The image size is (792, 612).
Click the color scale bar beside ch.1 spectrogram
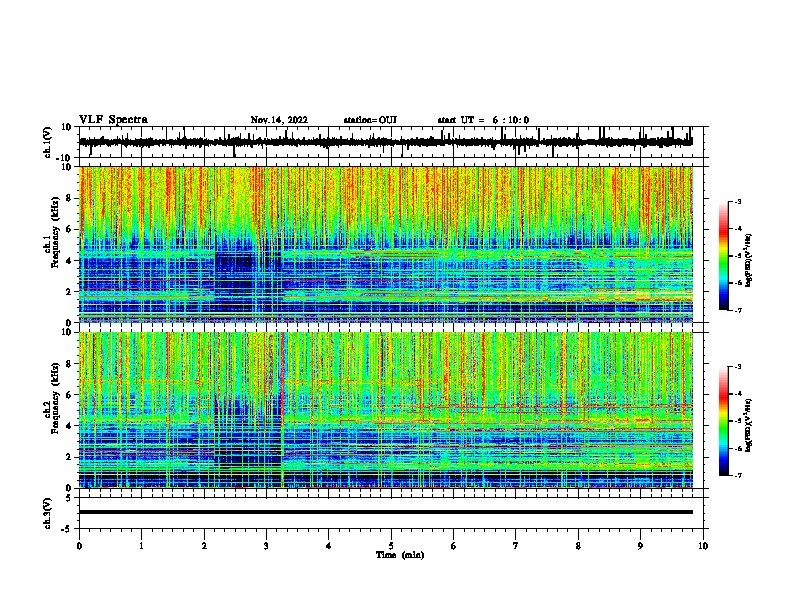[x=723, y=256]
